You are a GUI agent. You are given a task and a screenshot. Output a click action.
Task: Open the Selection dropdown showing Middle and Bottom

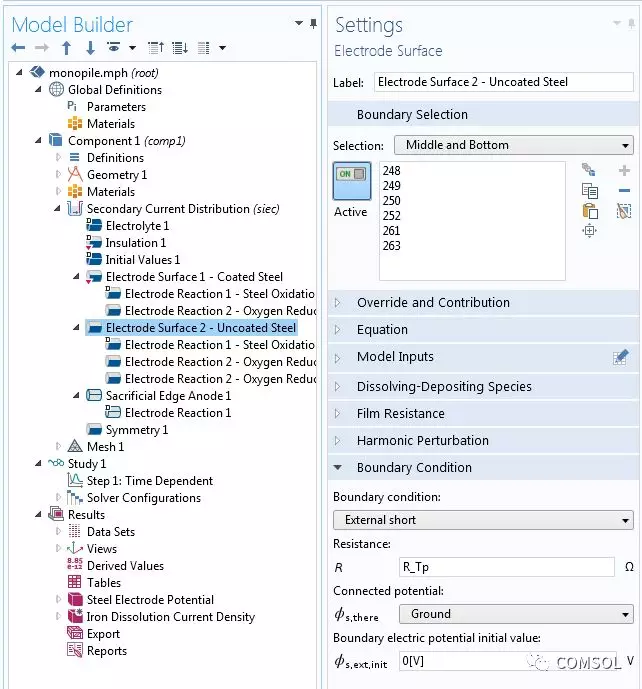[x=514, y=145]
